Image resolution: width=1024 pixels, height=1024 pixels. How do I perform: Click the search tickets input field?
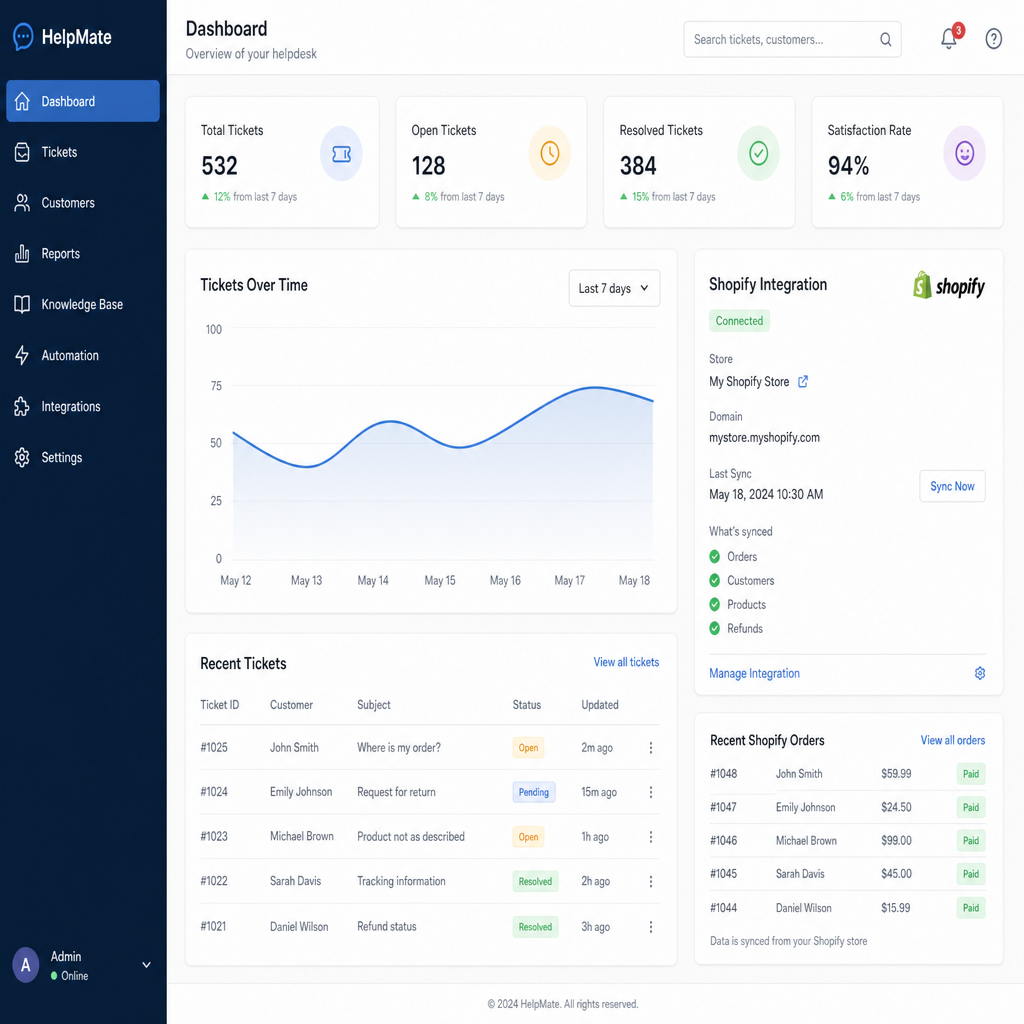(792, 40)
